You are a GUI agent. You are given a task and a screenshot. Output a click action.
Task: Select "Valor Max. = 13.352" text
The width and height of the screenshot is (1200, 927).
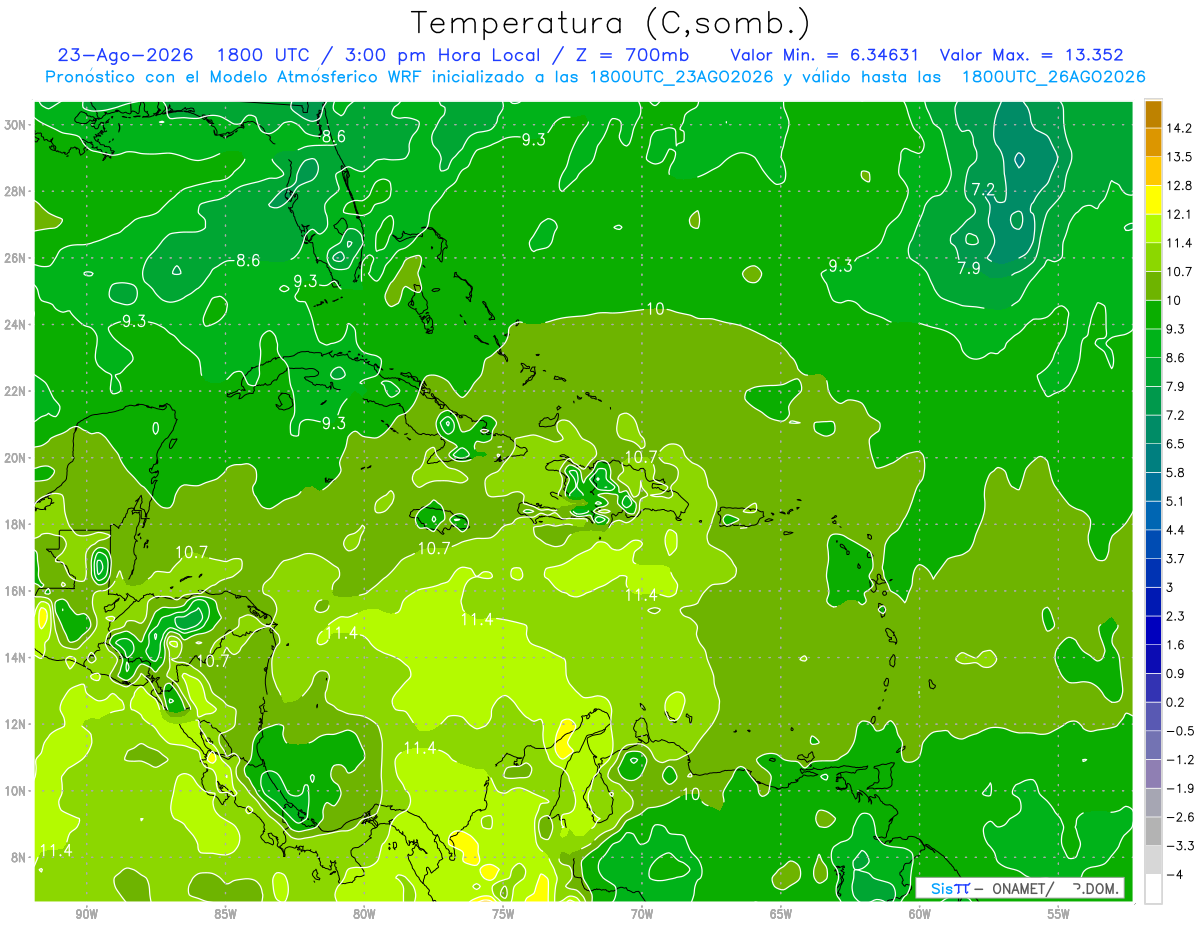tap(1032, 55)
